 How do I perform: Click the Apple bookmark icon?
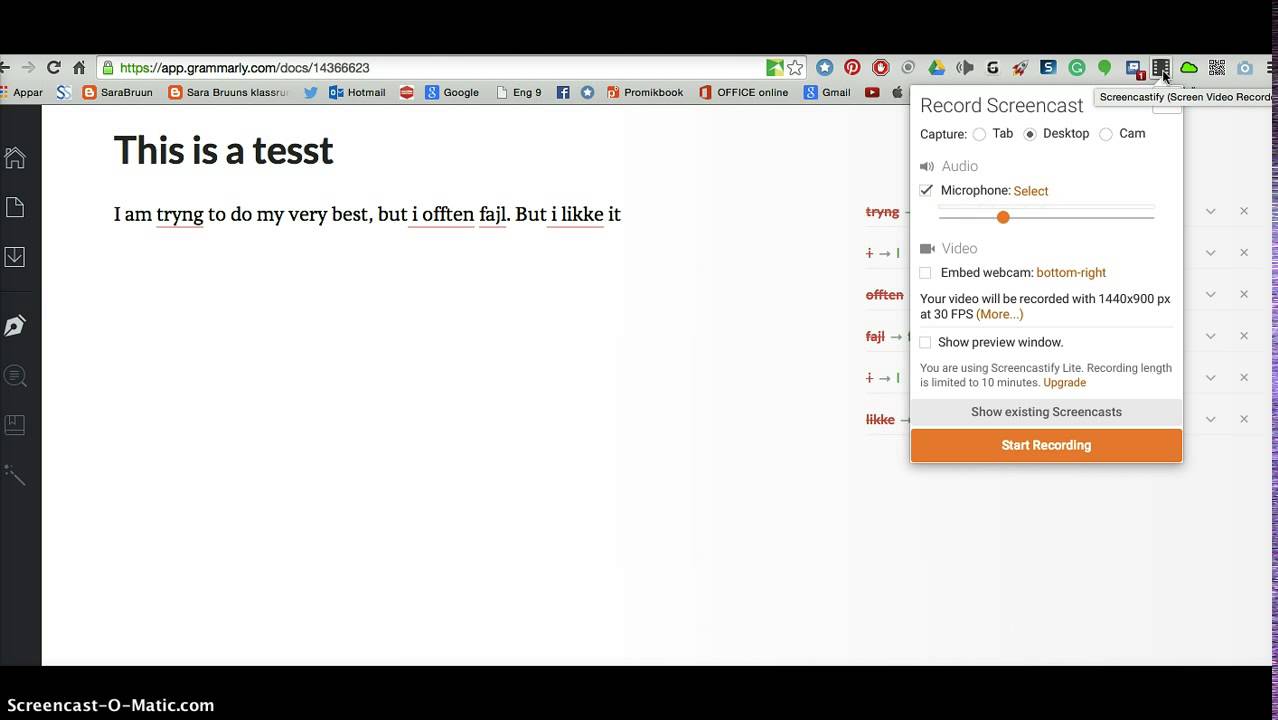click(898, 92)
